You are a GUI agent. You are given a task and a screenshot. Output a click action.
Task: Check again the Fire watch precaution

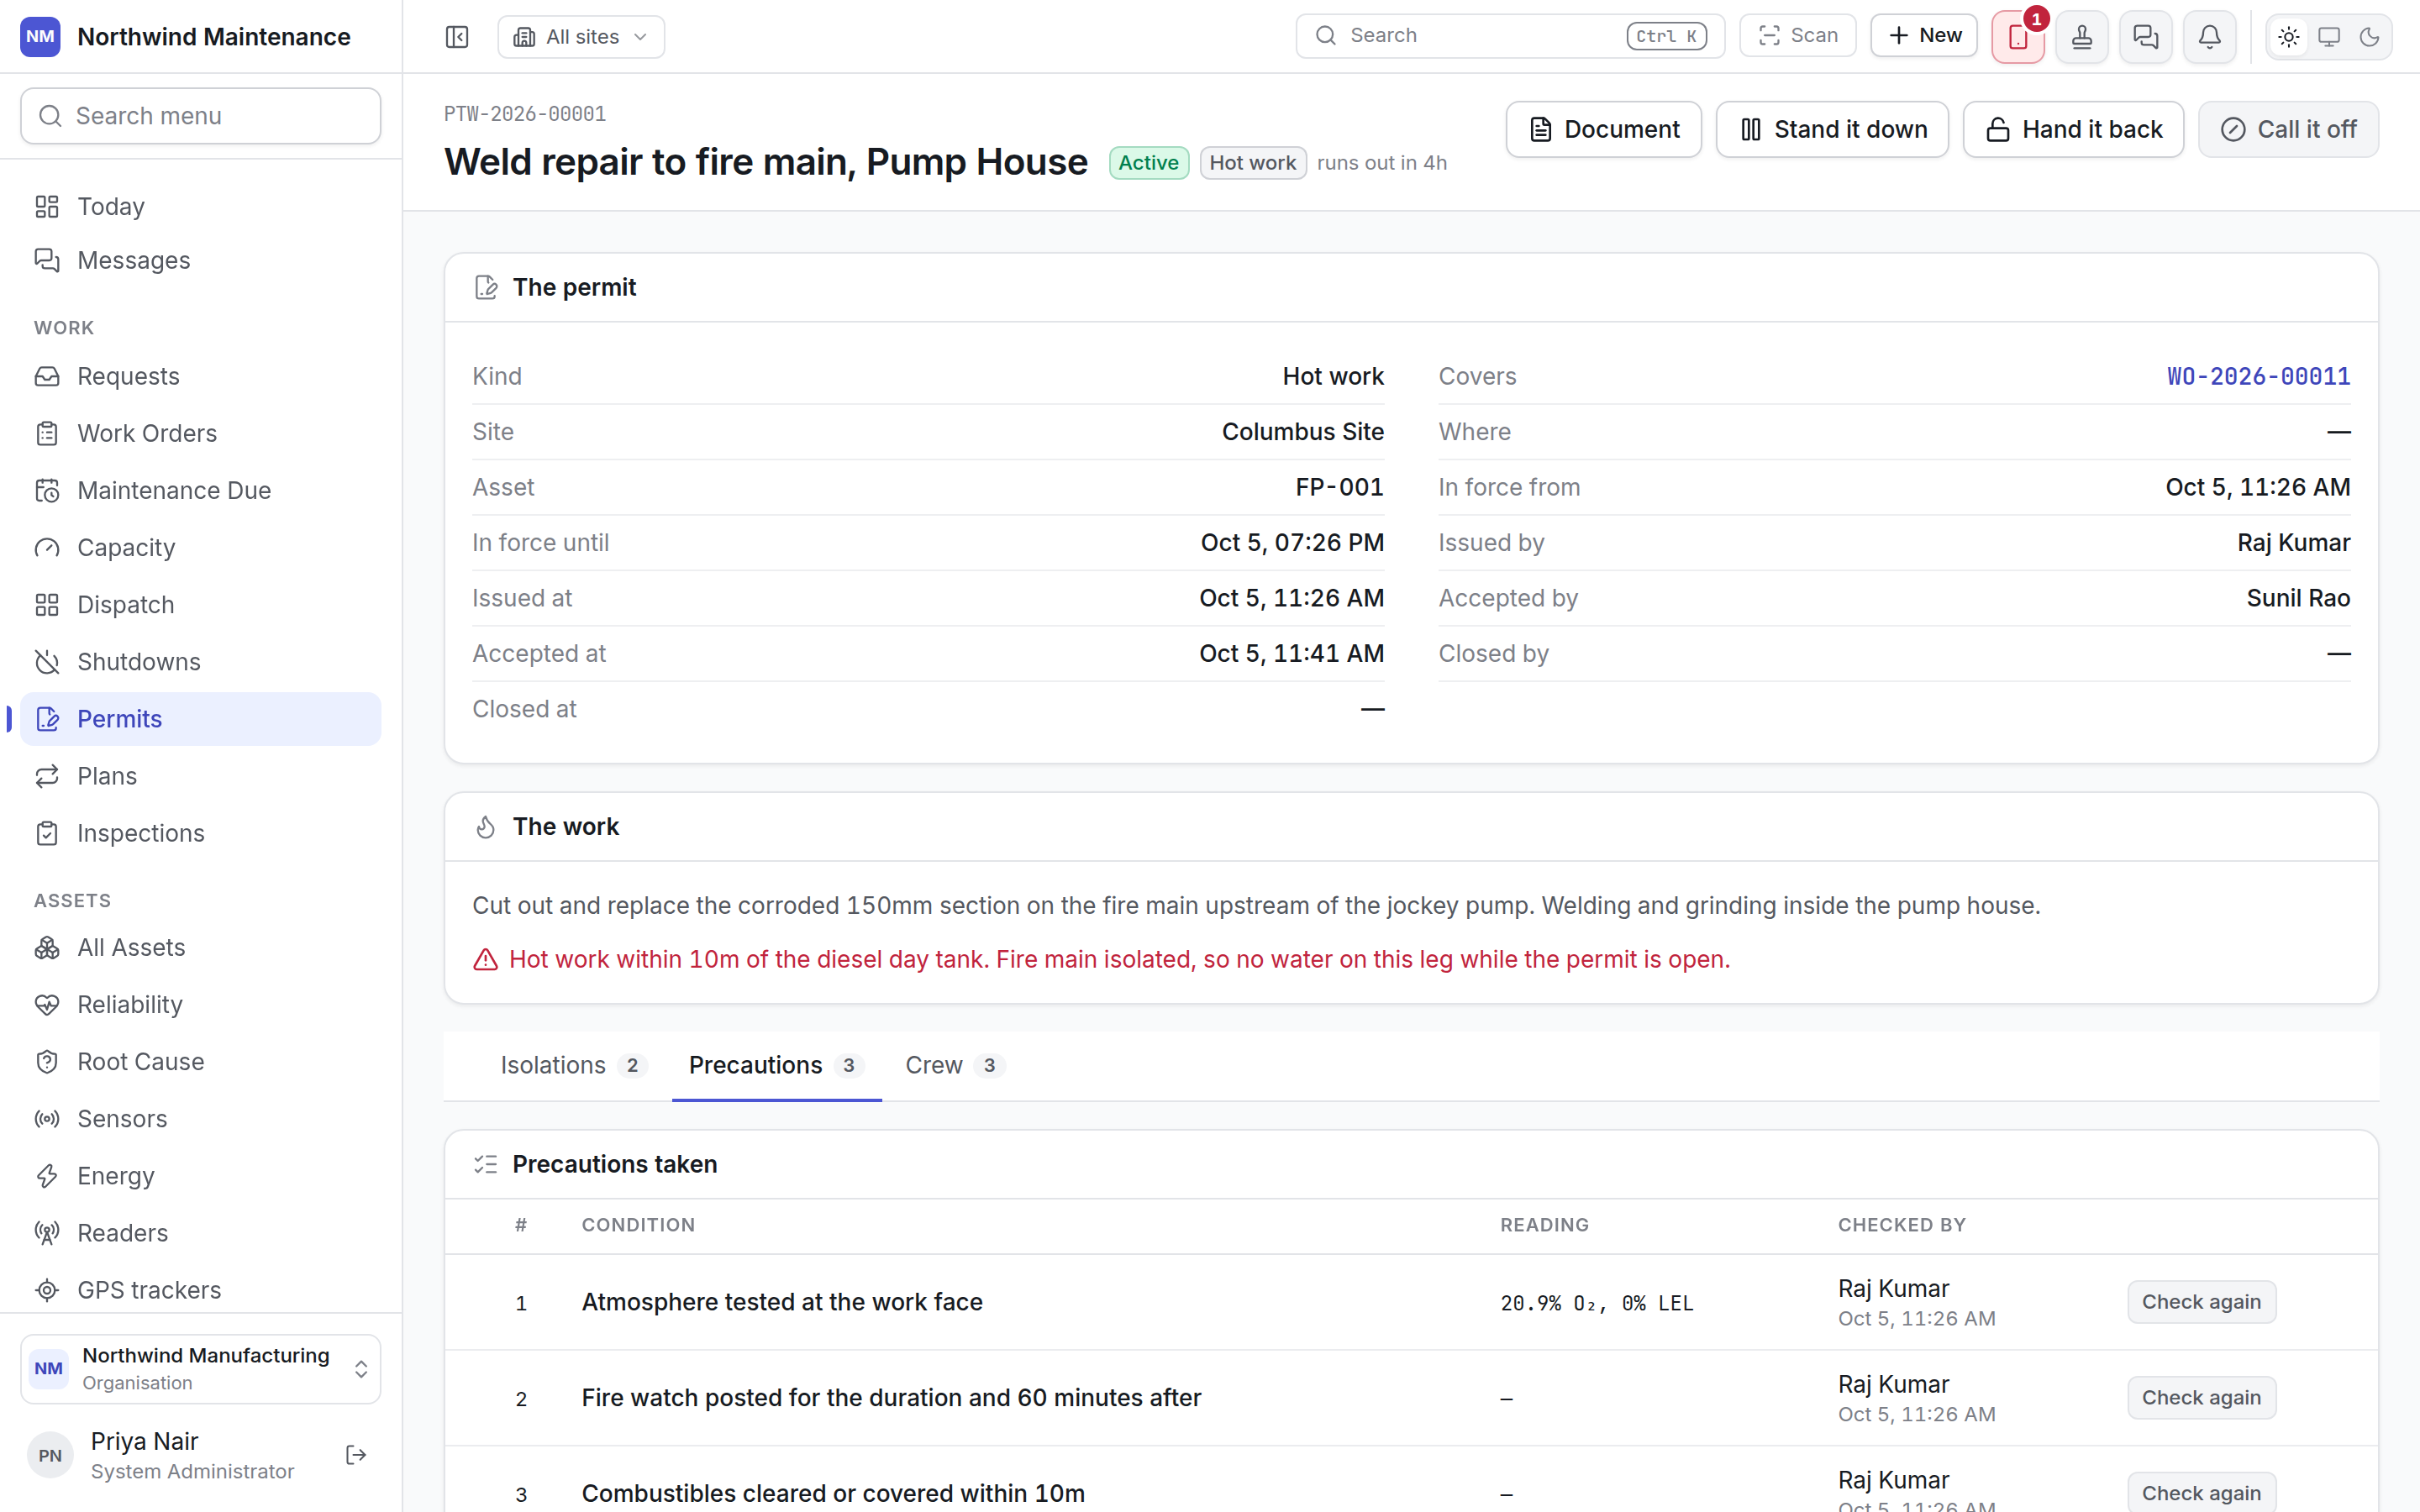[x=2201, y=1398]
